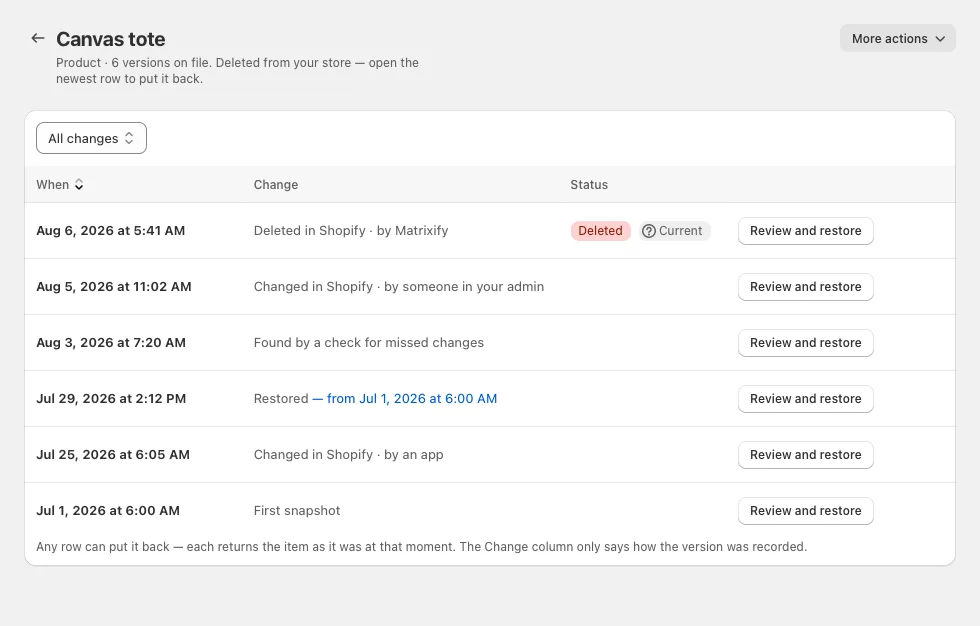Toggle sort arrows next to When header
Image resolution: width=980 pixels, height=626 pixels.
pyautogui.click(x=79, y=184)
